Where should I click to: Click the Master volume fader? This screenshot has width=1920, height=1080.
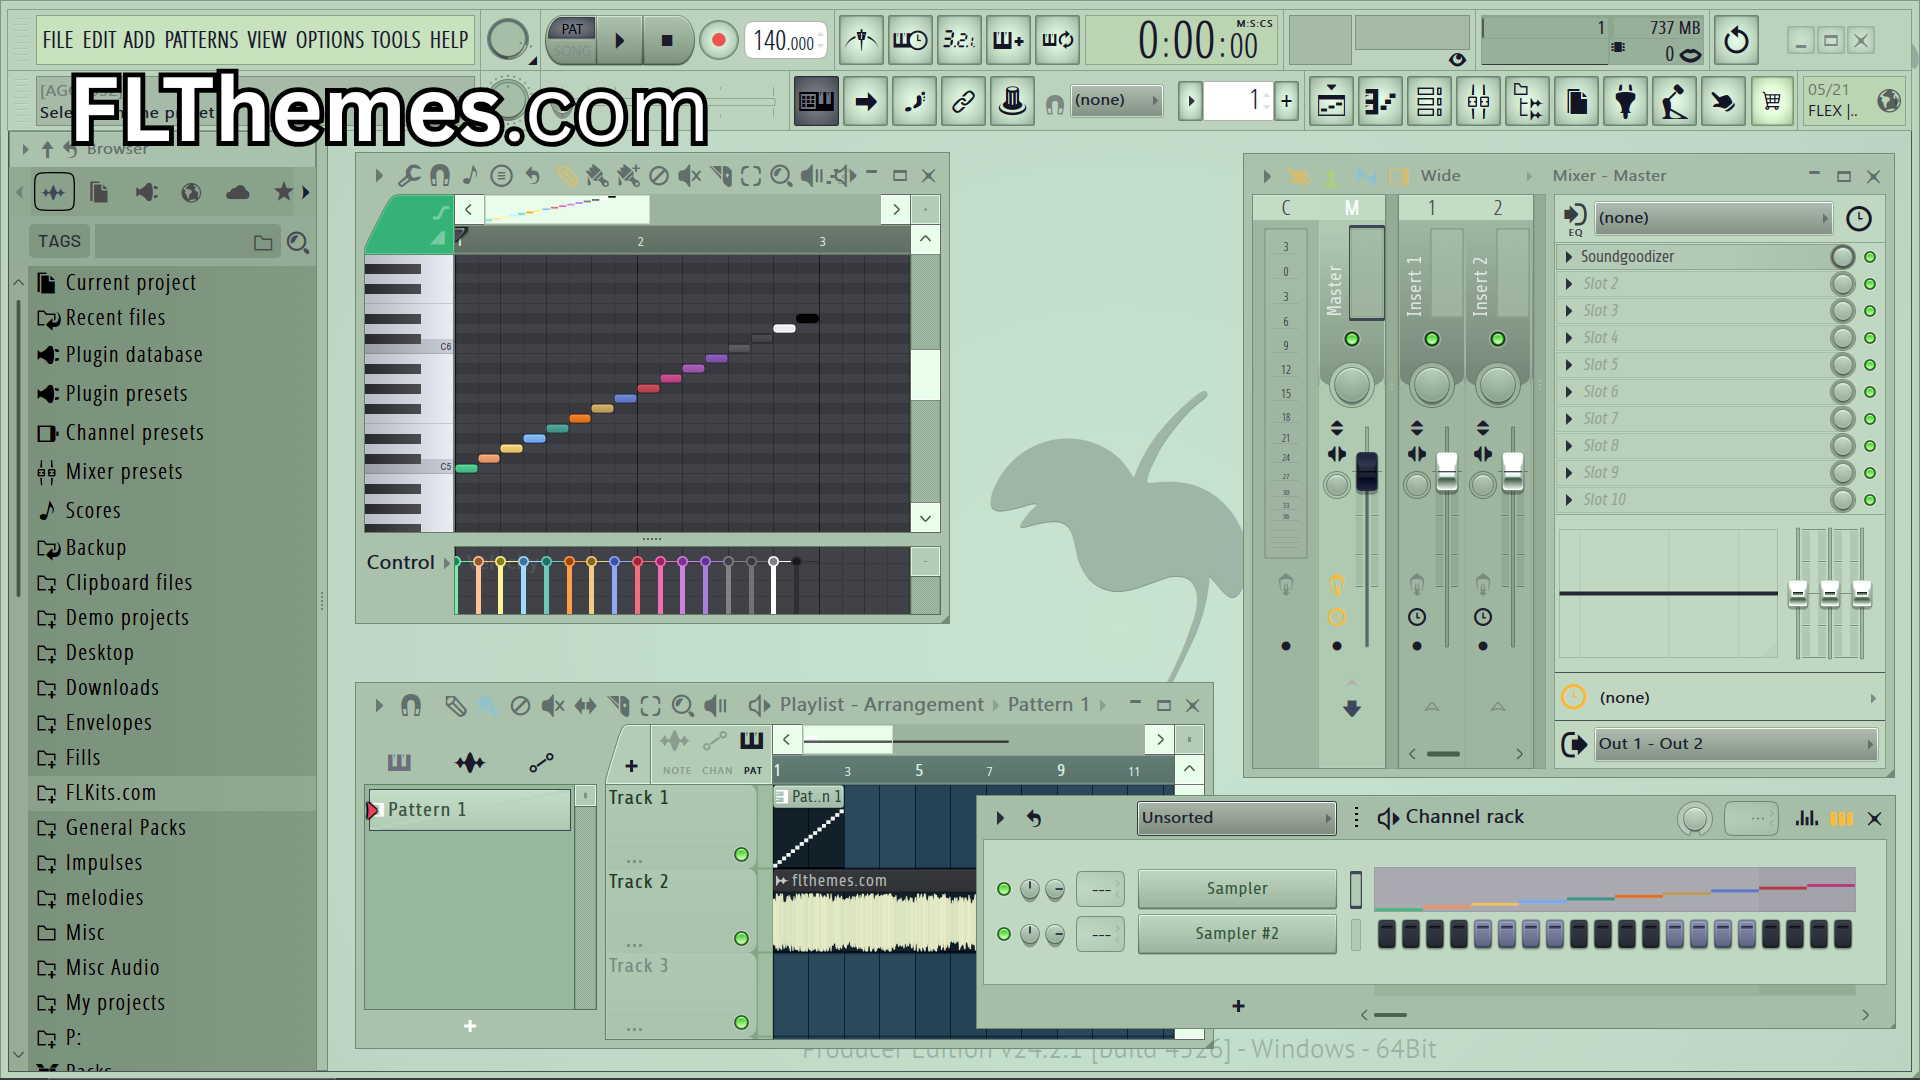click(1366, 471)
